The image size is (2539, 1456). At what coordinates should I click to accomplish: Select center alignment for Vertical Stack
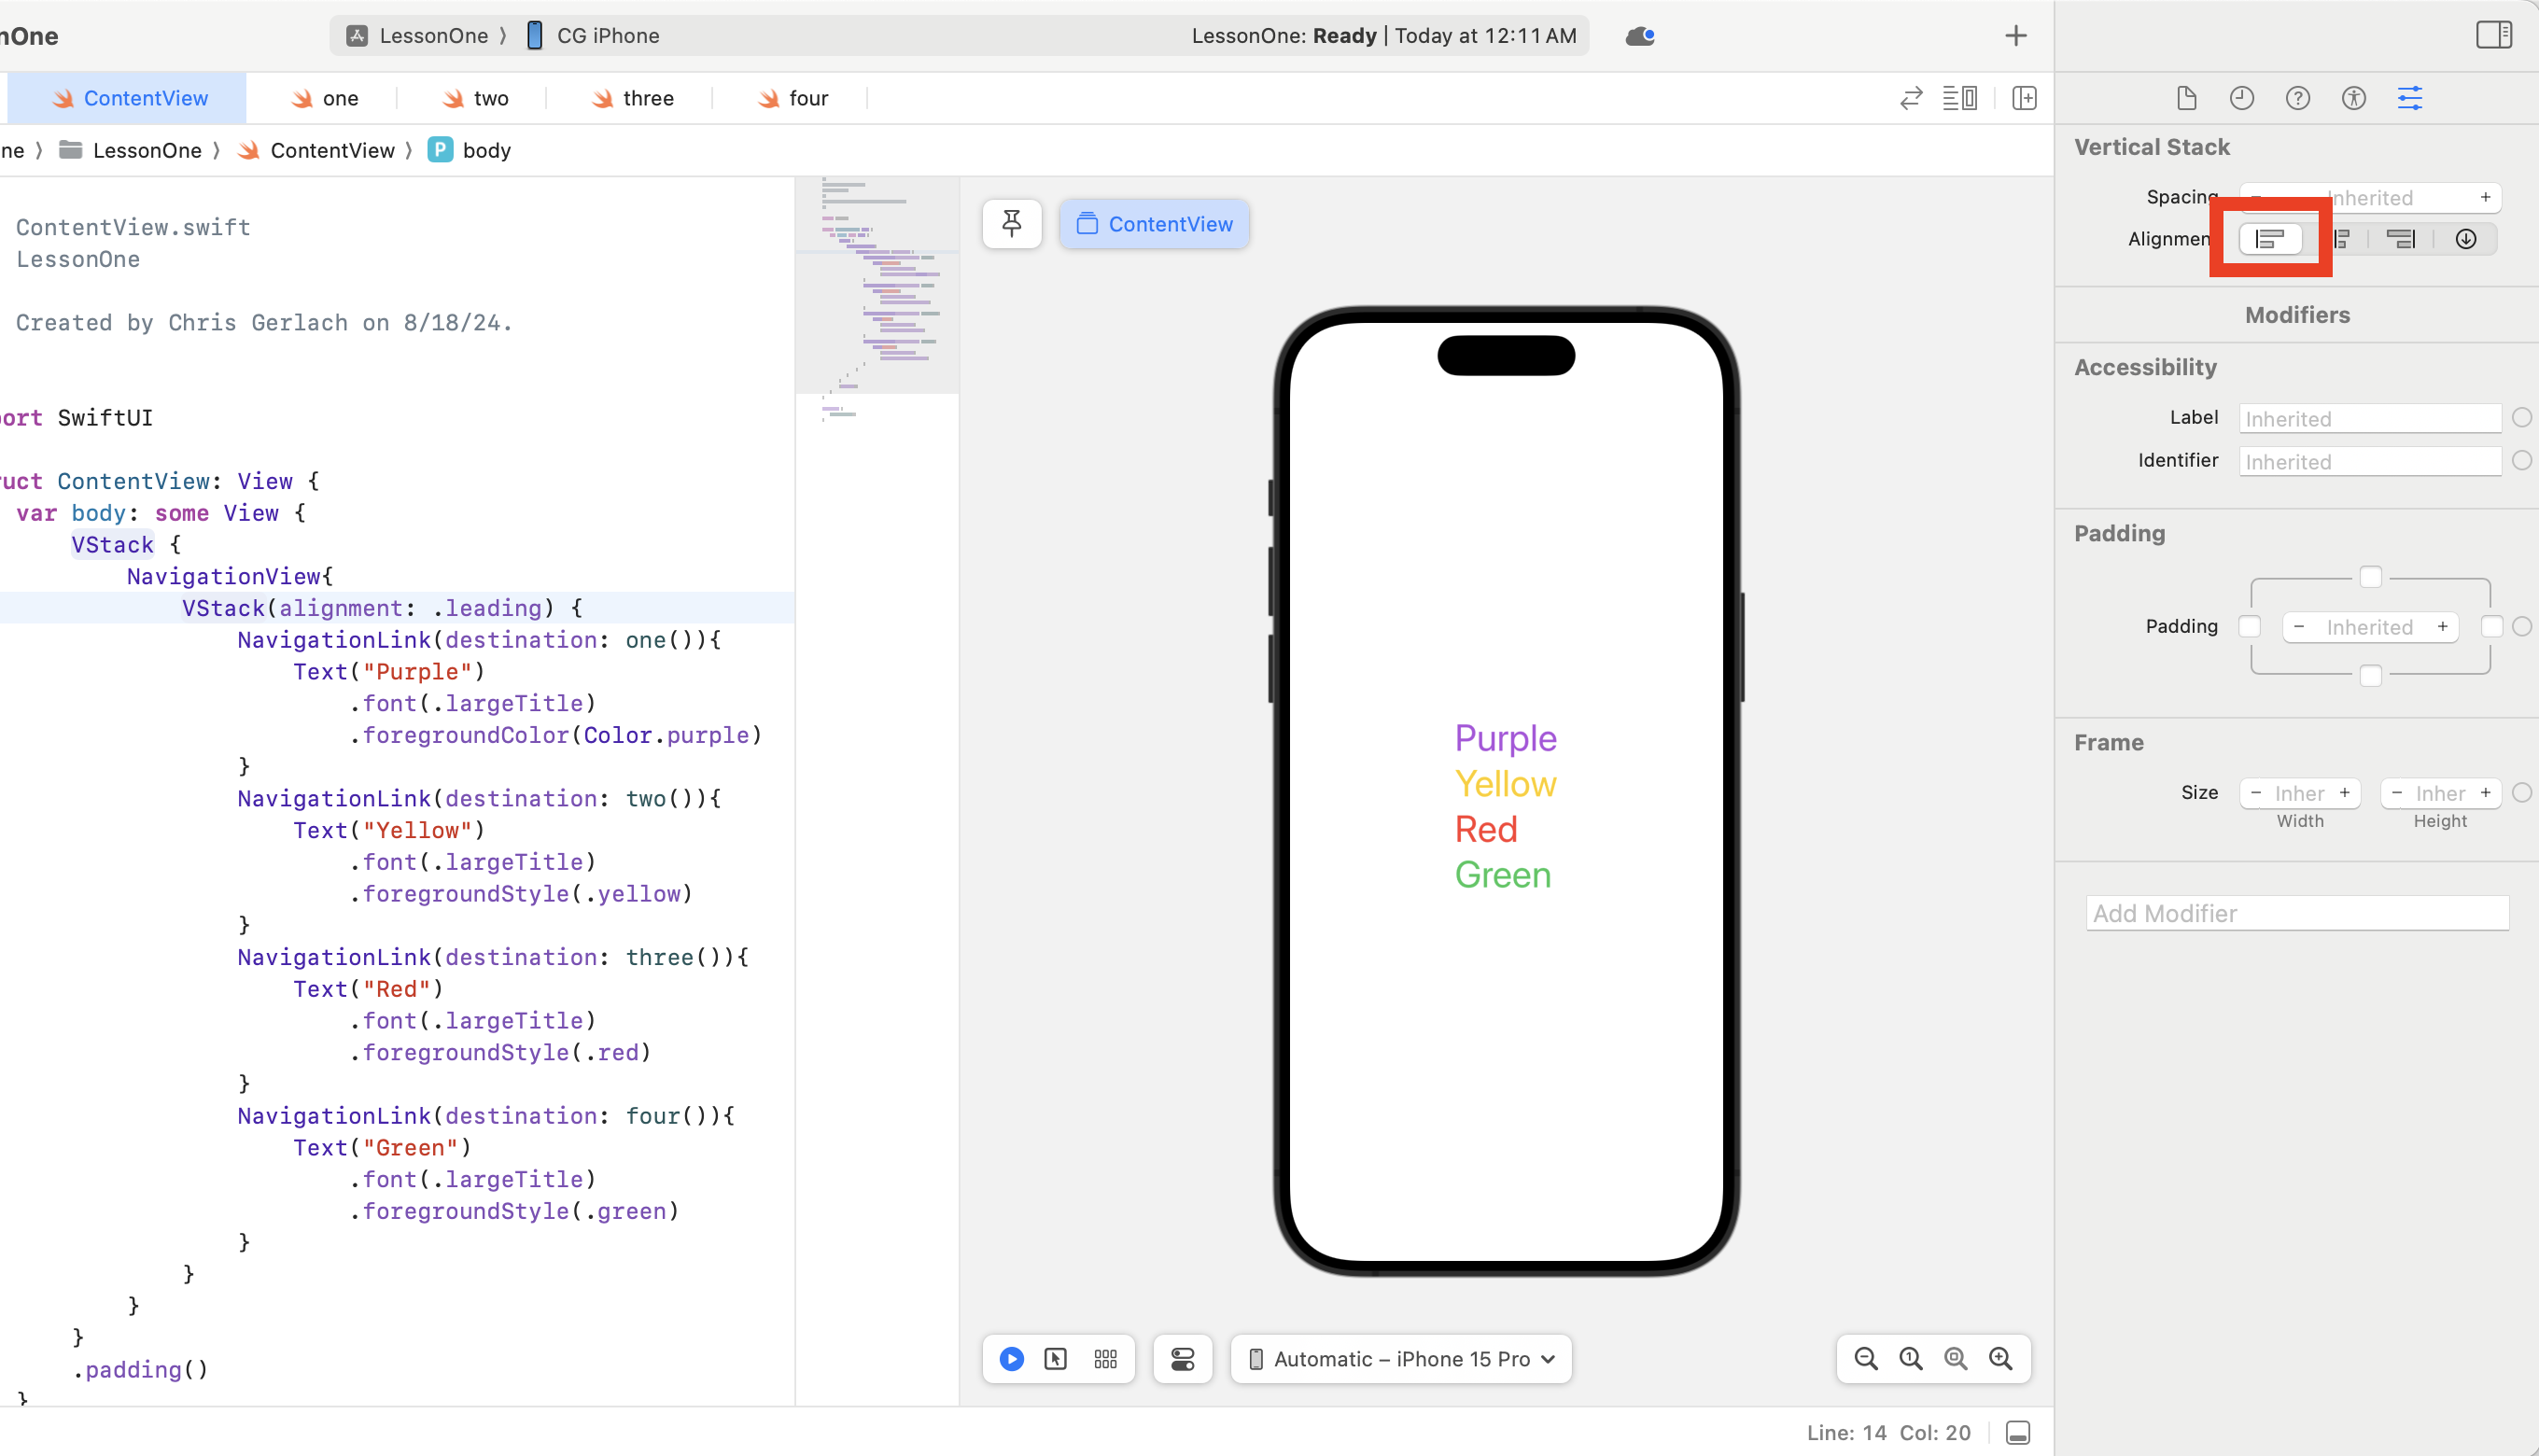pyautogui.click(x=2343, y=238)
